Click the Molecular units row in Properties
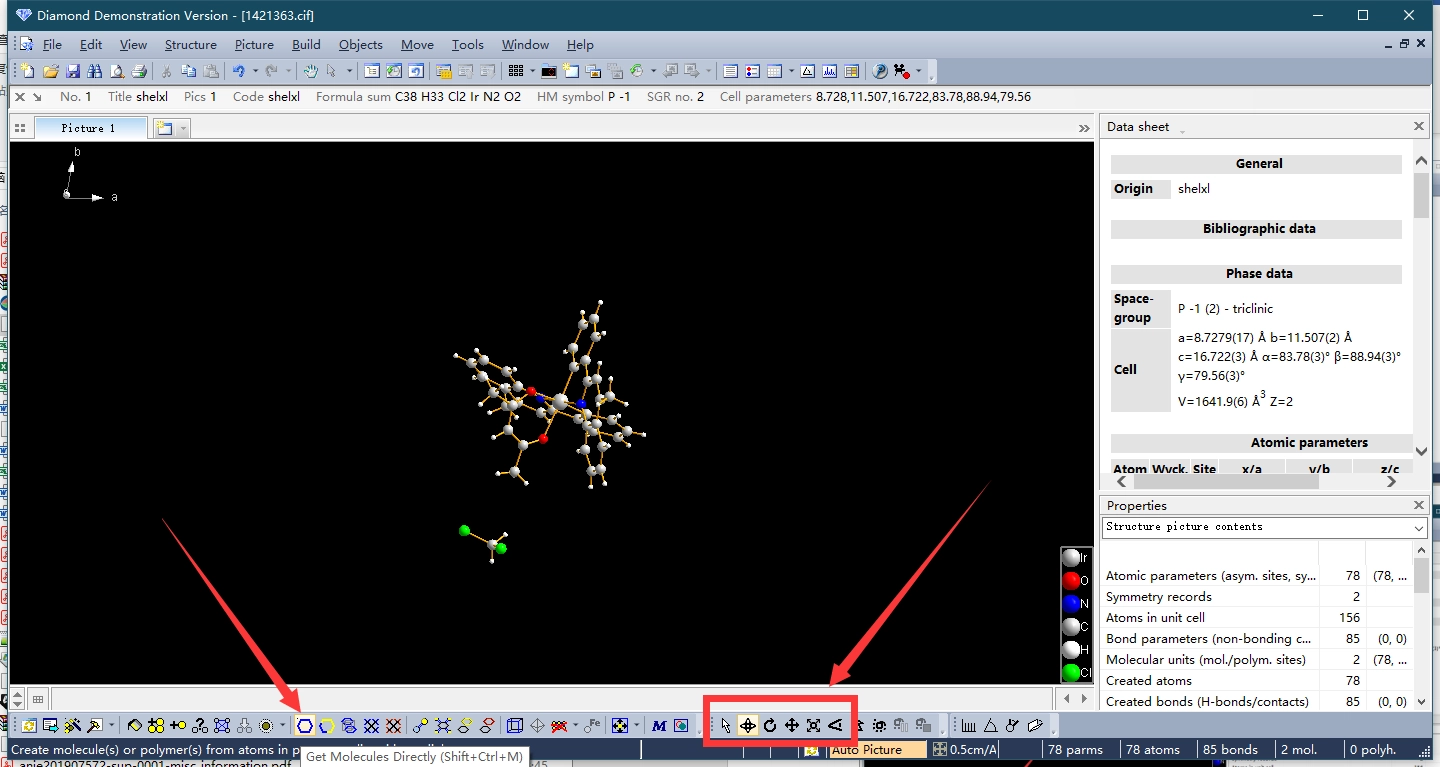 (x=1258, y=660)
